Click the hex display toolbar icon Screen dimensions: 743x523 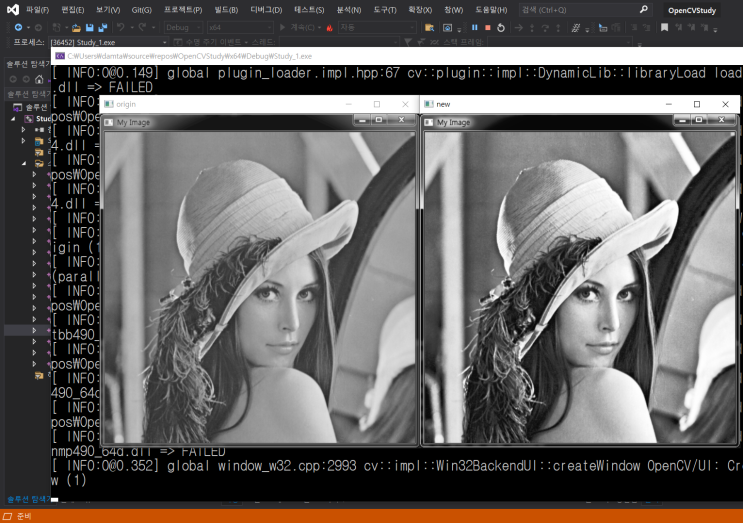[x=576, y=28]
